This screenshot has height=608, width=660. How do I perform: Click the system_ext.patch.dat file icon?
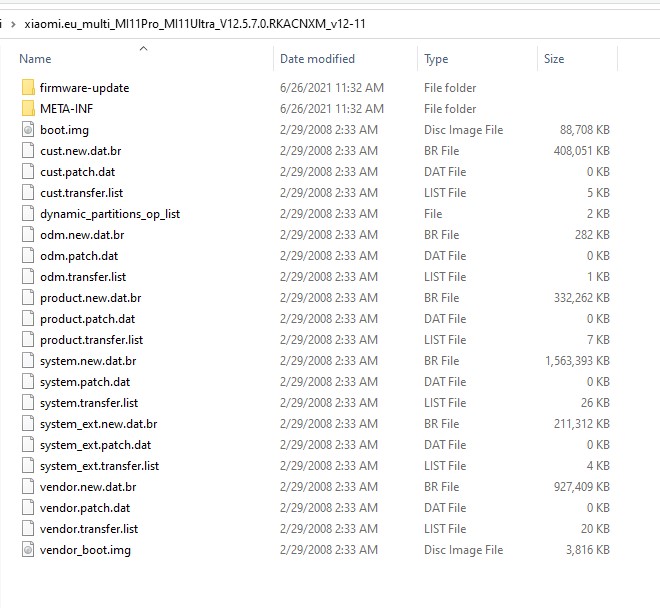point(28,445)
